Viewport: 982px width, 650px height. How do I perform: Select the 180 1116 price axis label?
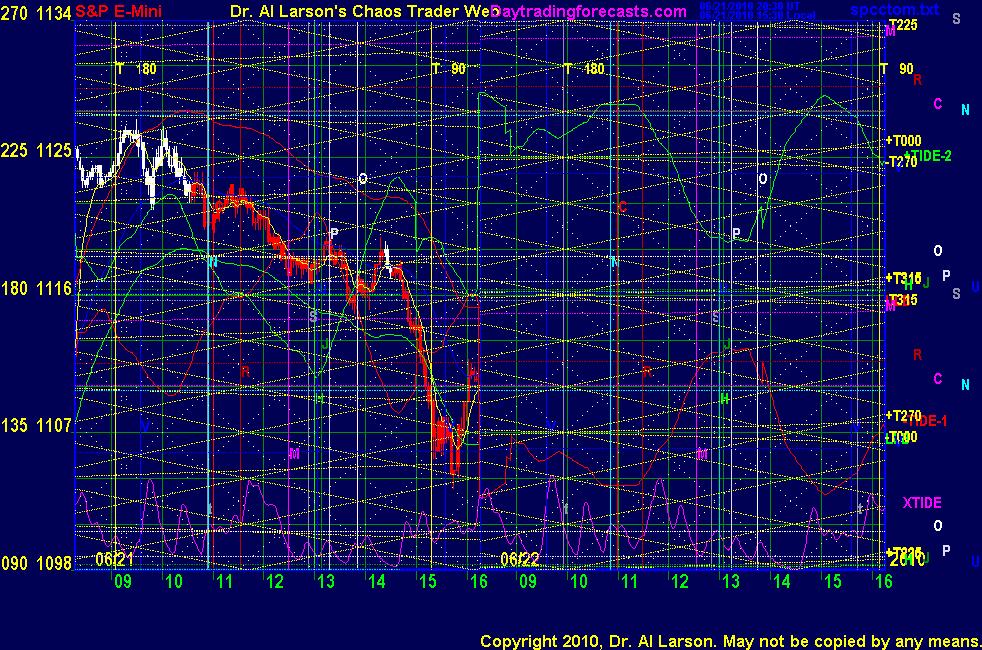[36, 288]
